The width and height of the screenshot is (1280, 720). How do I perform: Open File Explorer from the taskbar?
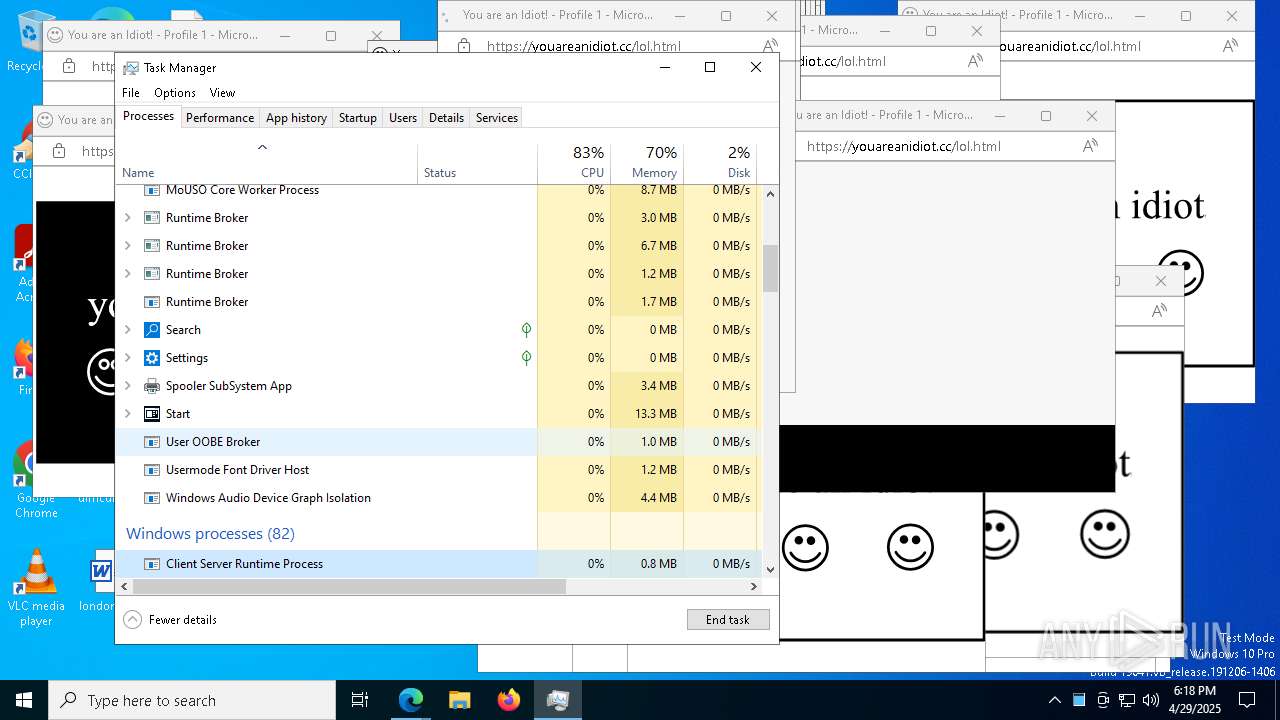[x=460, y=700]
